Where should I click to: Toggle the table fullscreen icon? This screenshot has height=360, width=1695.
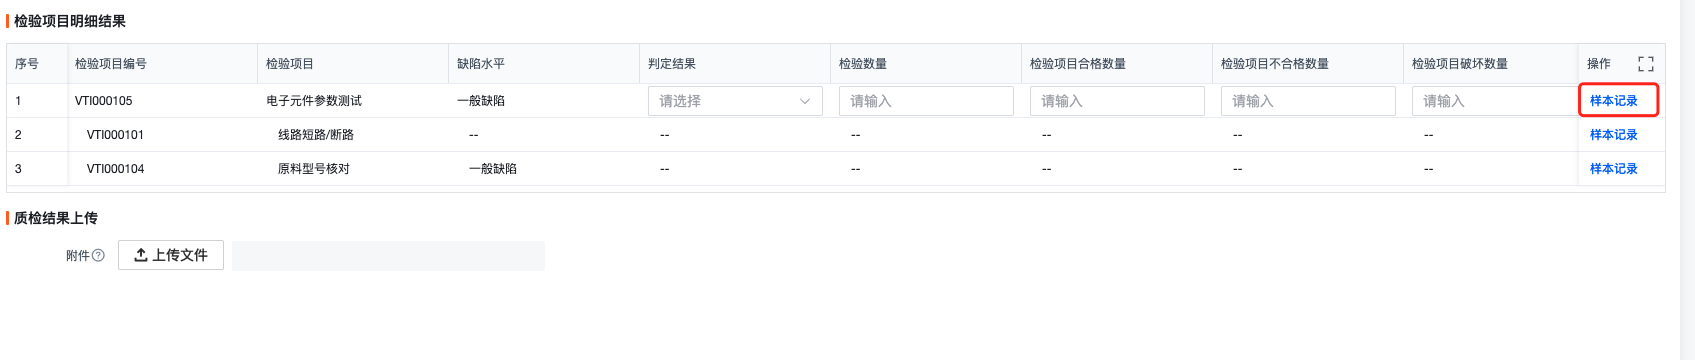click(1645, 64)
